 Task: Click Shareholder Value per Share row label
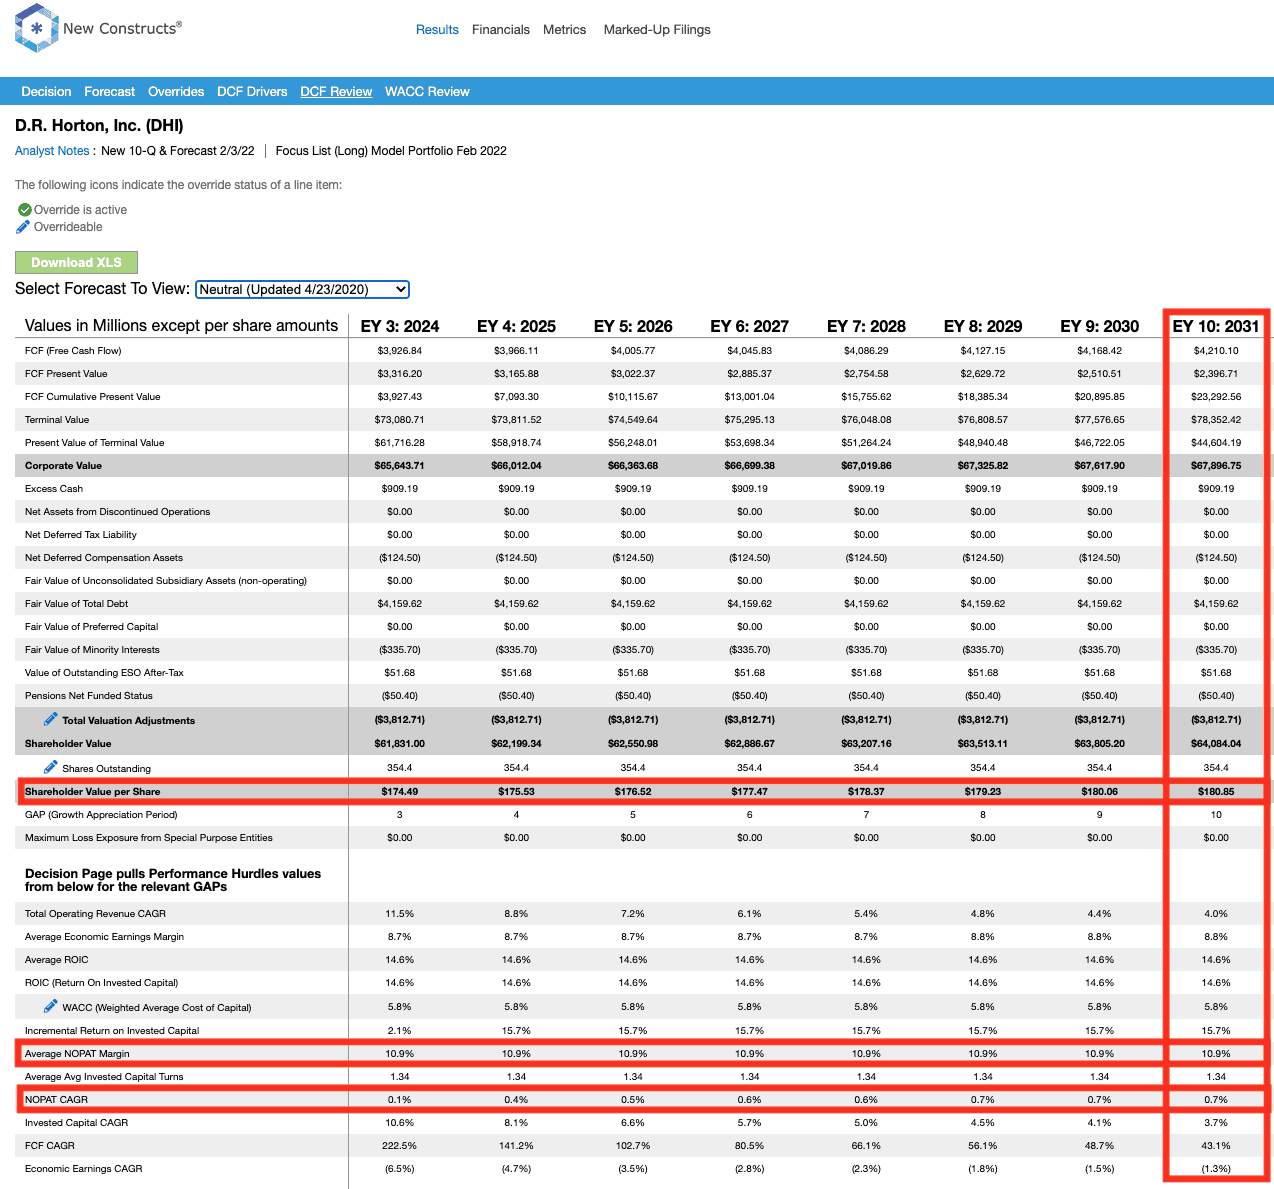[x=92, y=792]
